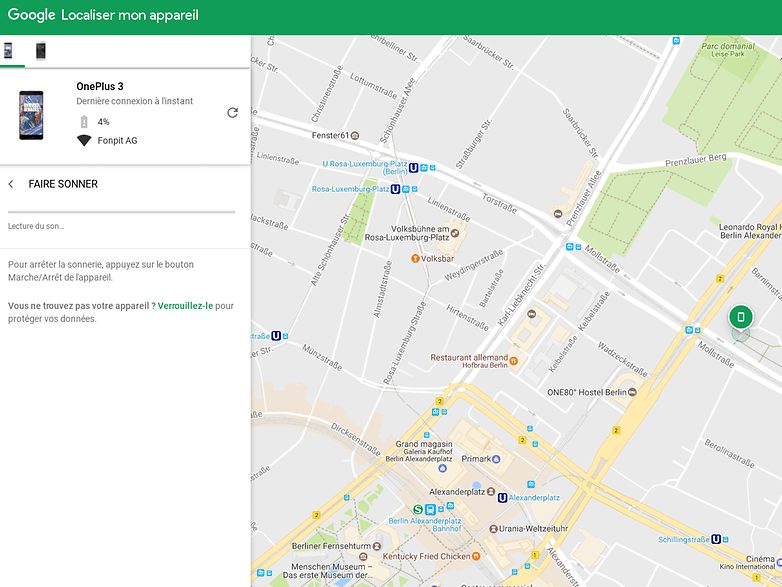The image size is (782, 587).
Task: Click Galeria Kaufhof Grand magasin marker
Action: click(x=442, y=468)
